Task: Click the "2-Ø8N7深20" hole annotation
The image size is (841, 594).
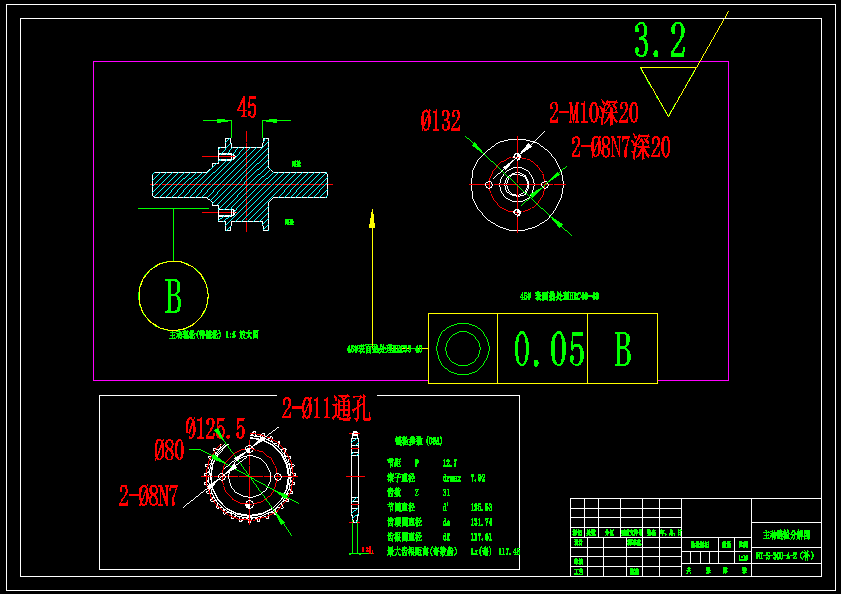Action: point(621,147)
